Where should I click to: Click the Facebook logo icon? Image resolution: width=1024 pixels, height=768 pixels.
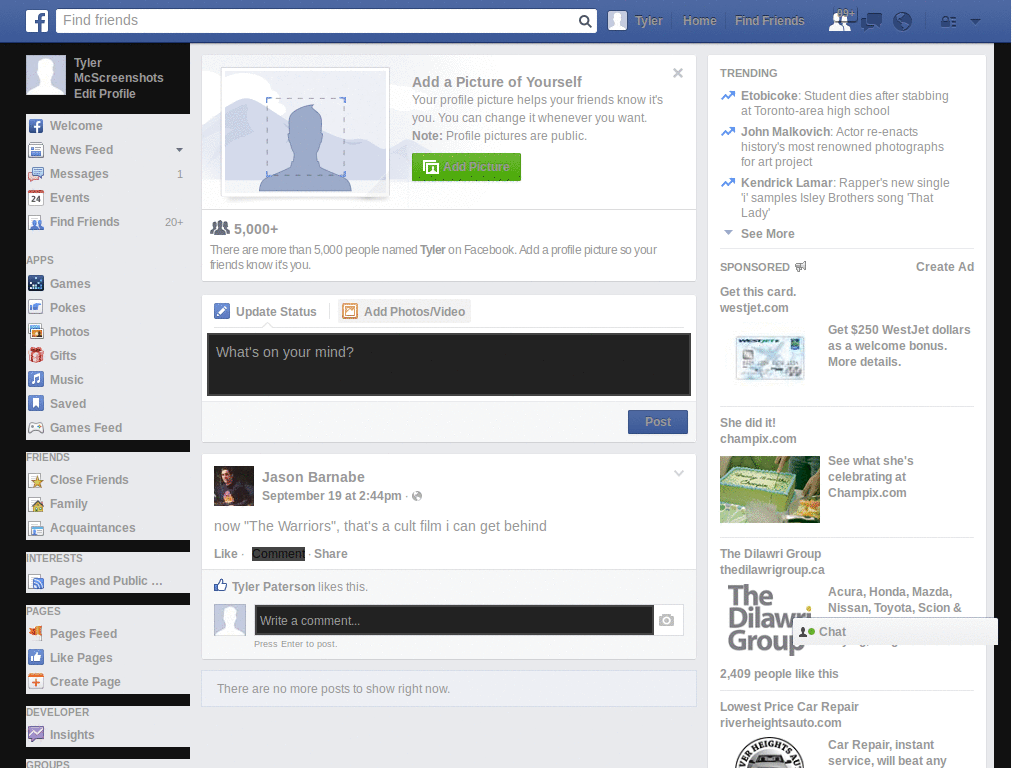click(37, 21)
